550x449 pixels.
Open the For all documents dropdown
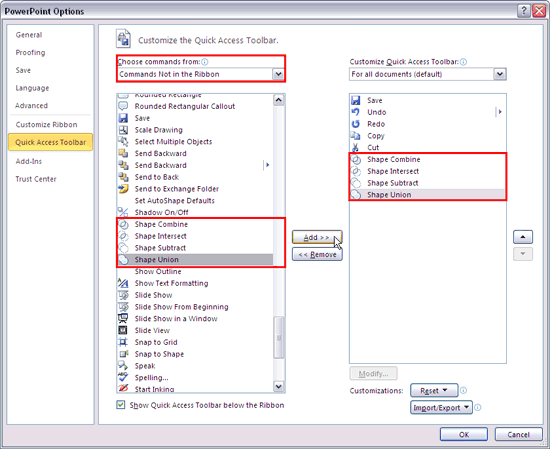coord(428,74)
